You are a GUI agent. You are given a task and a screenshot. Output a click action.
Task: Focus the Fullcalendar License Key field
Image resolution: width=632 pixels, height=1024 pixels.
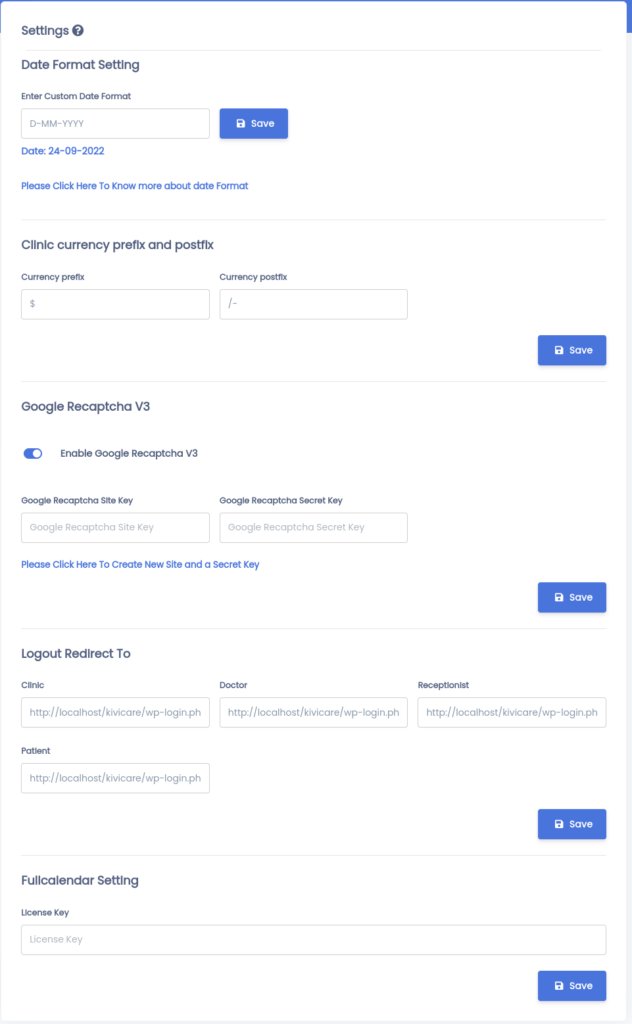(313, 940)
